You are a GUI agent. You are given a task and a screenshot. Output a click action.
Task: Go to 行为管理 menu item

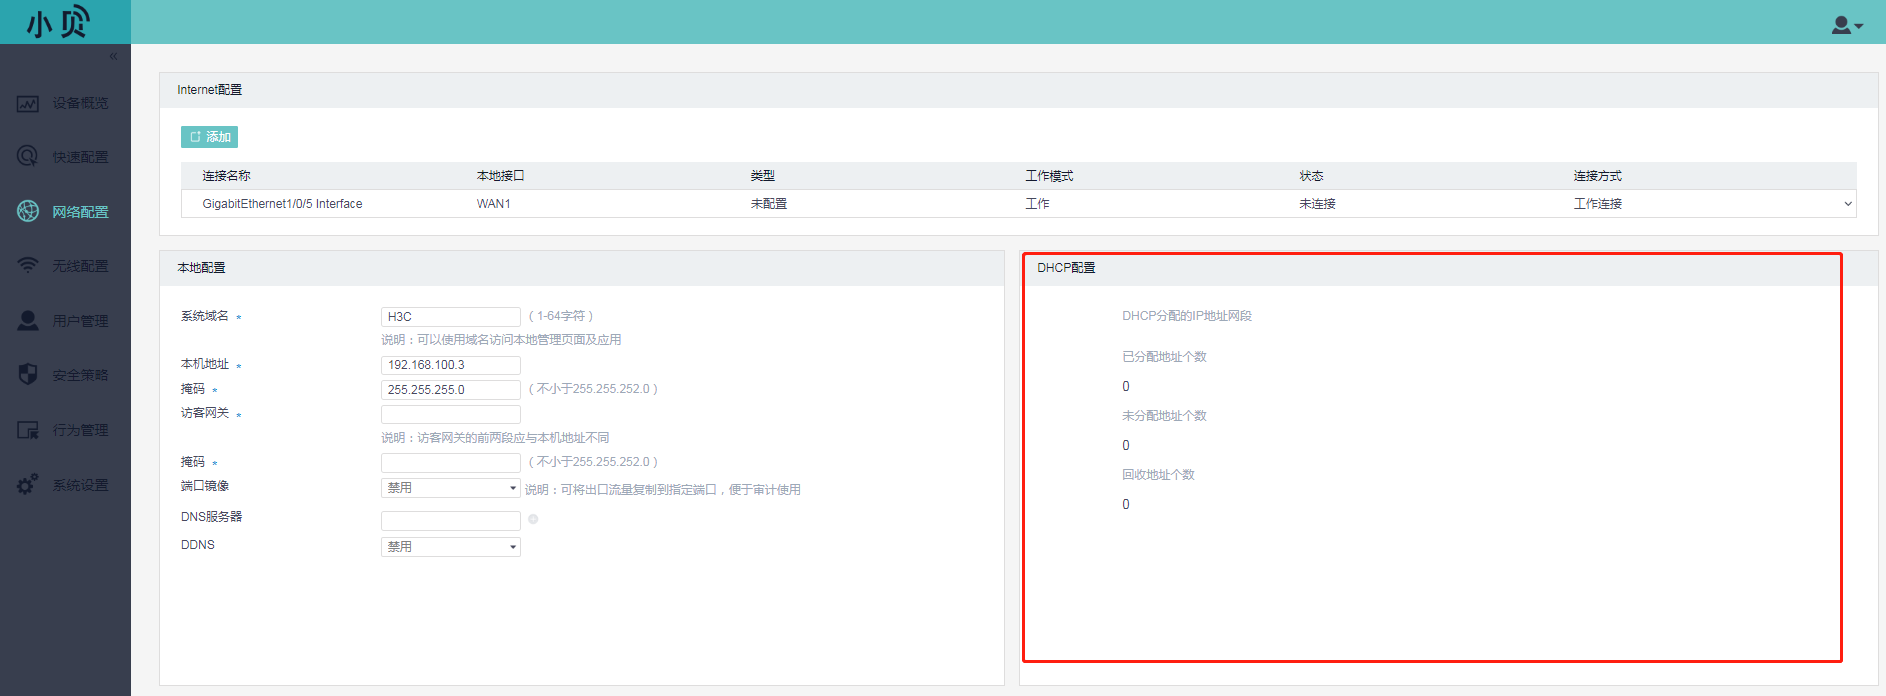[80, 430]
